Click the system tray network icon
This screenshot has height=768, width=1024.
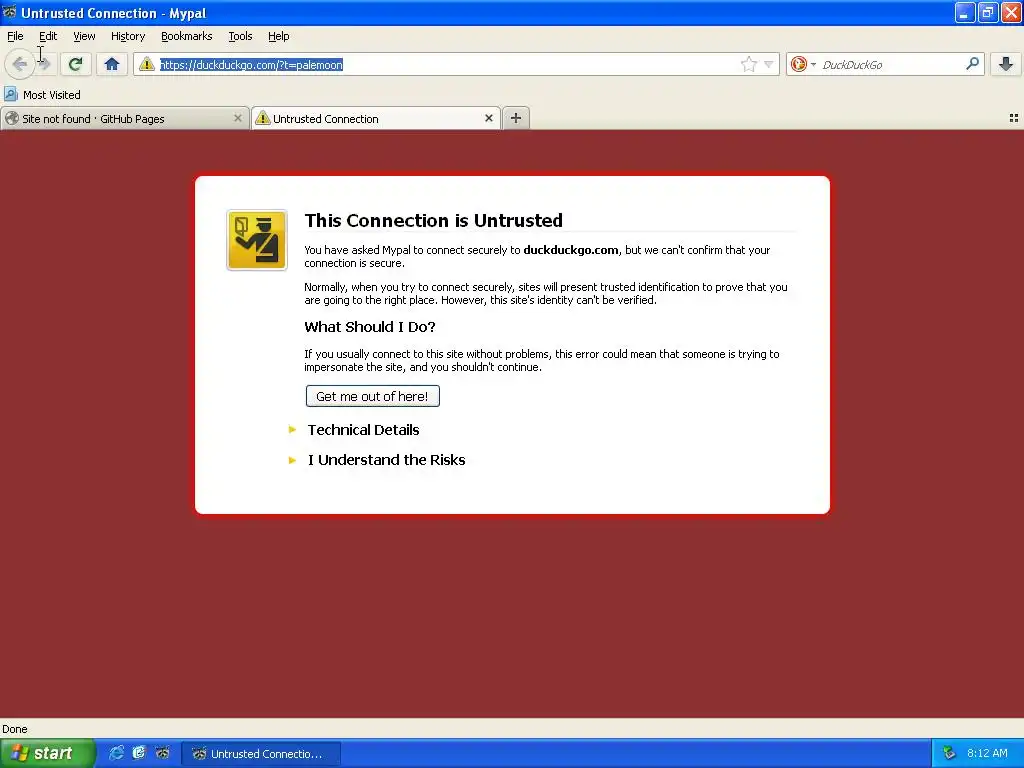[x=949, y=753]
